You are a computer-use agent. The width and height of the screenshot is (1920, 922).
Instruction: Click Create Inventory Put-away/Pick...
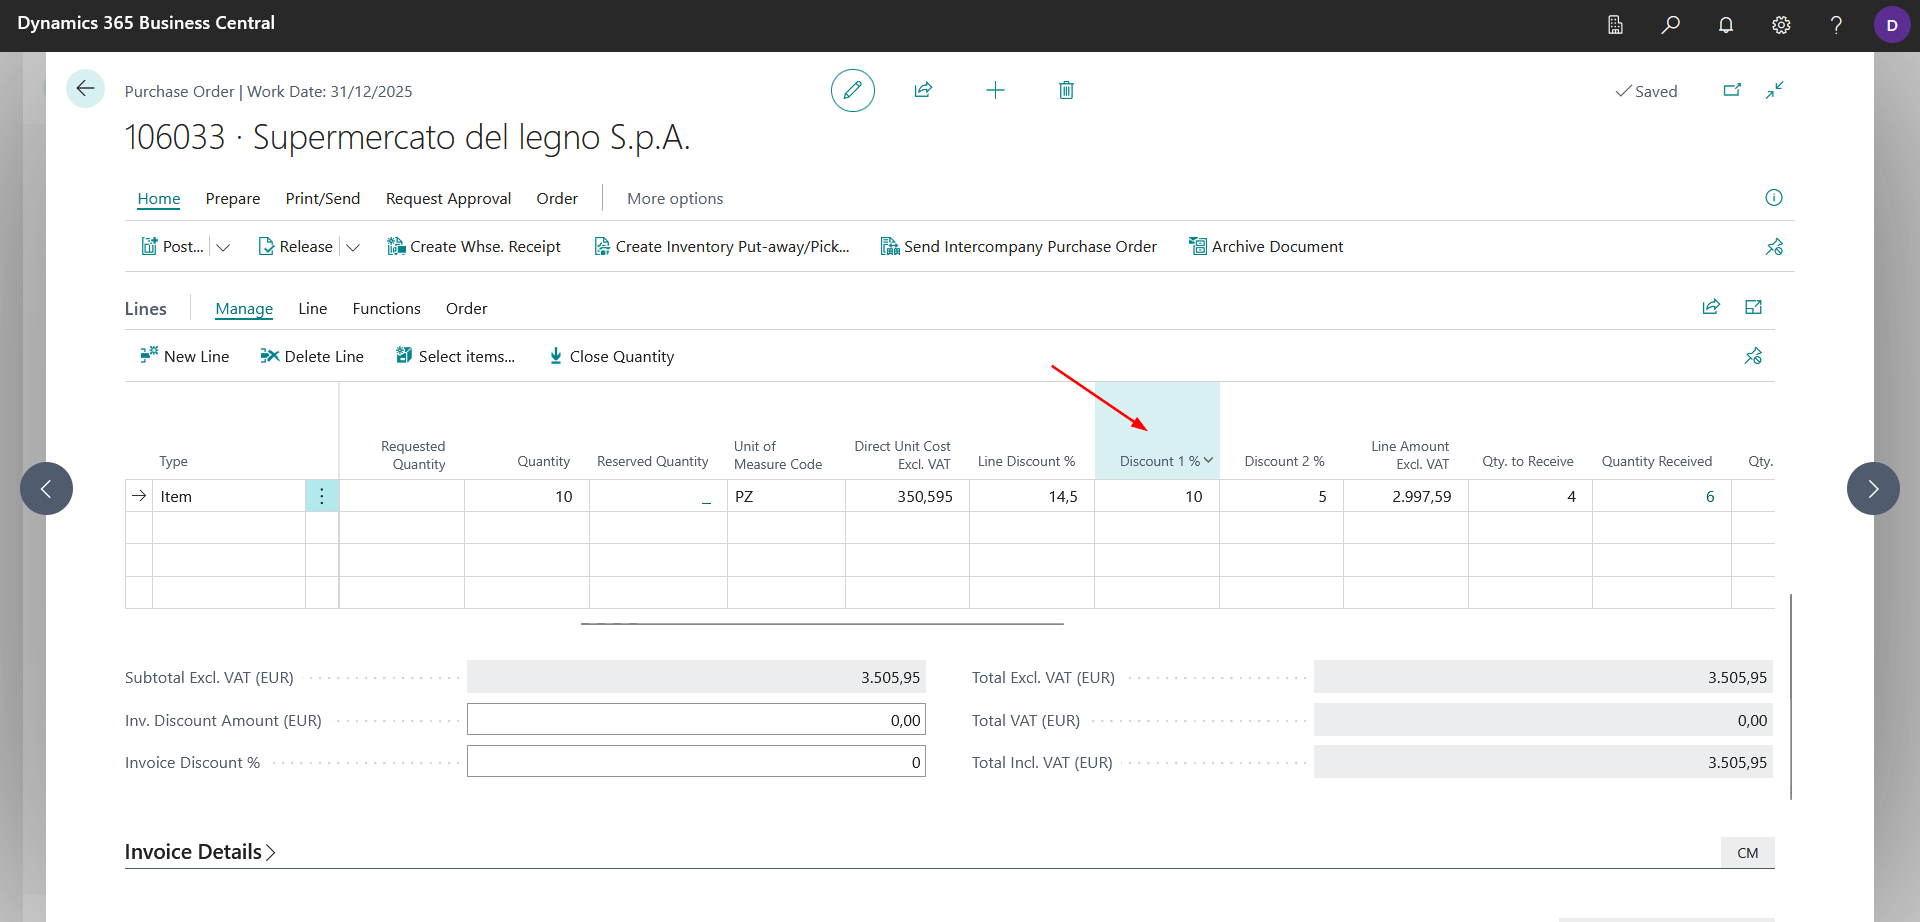point(721,247)
